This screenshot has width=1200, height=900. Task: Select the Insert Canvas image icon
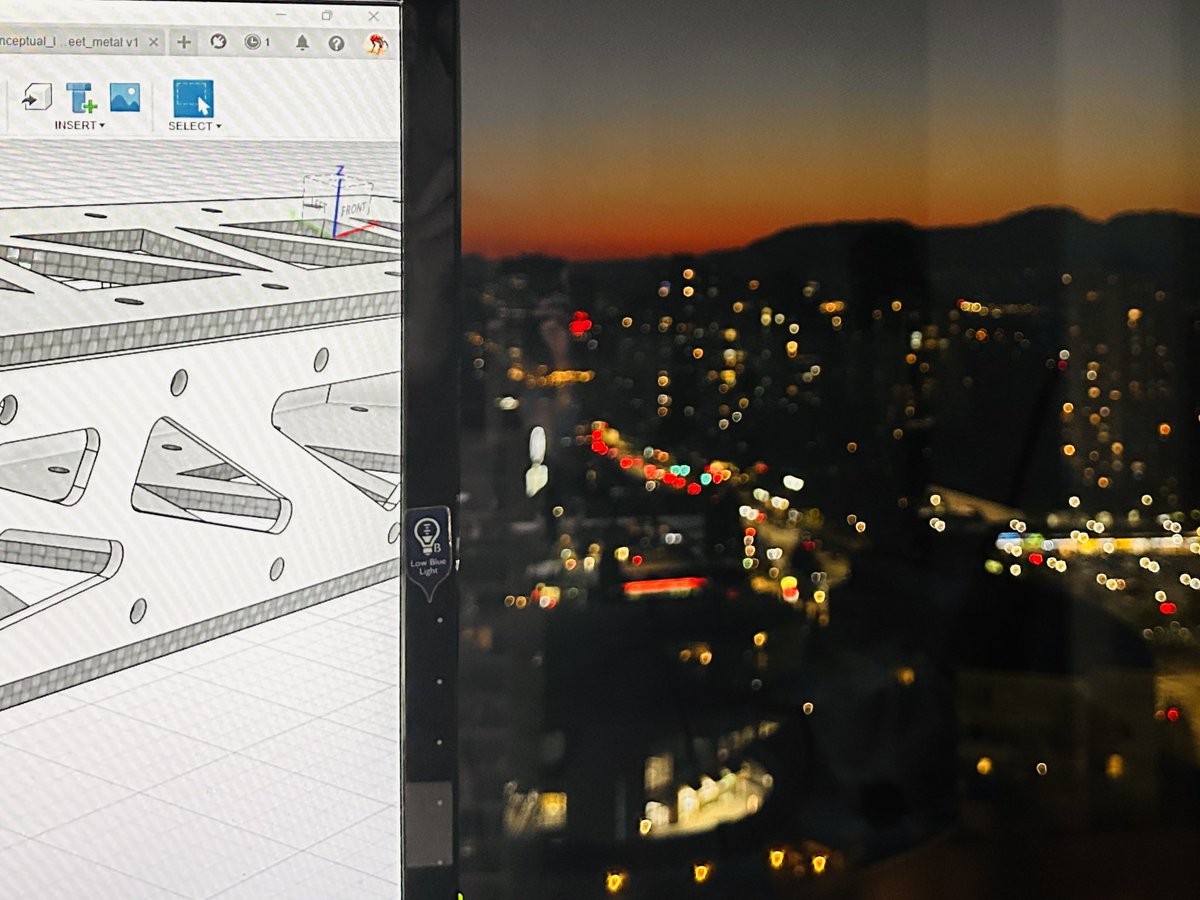[x=125, y=97]
